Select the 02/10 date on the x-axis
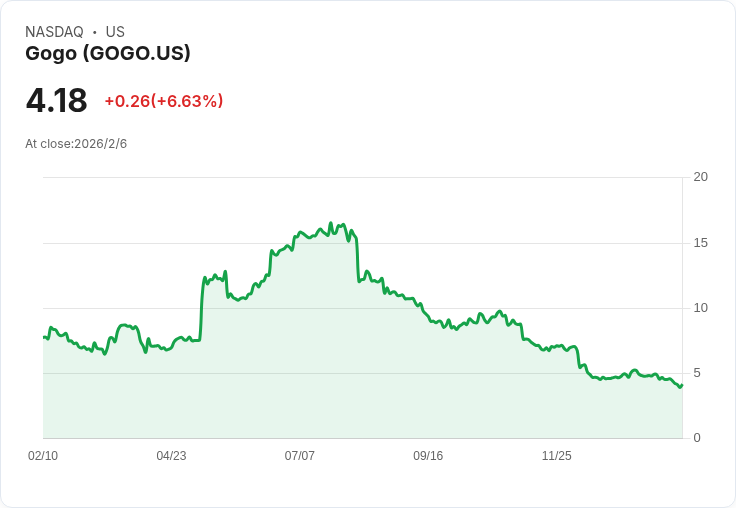The image size is (736, 508). 43,456
